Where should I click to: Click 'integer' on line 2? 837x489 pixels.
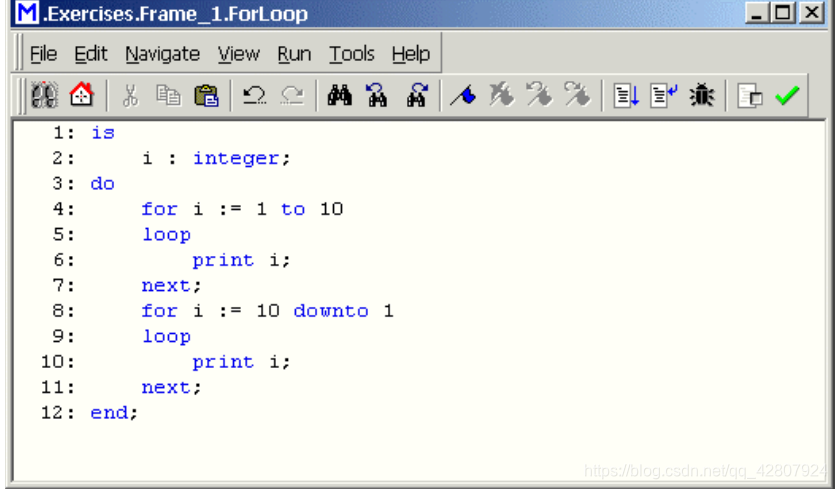[x=235, y=159]
